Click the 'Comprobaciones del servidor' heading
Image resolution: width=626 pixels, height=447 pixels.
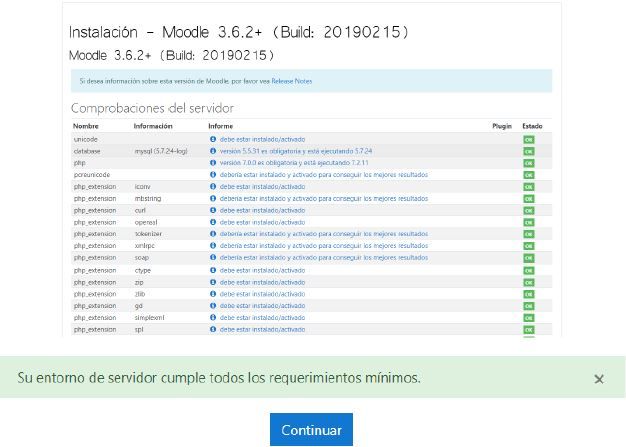click(x=152, y=108)
